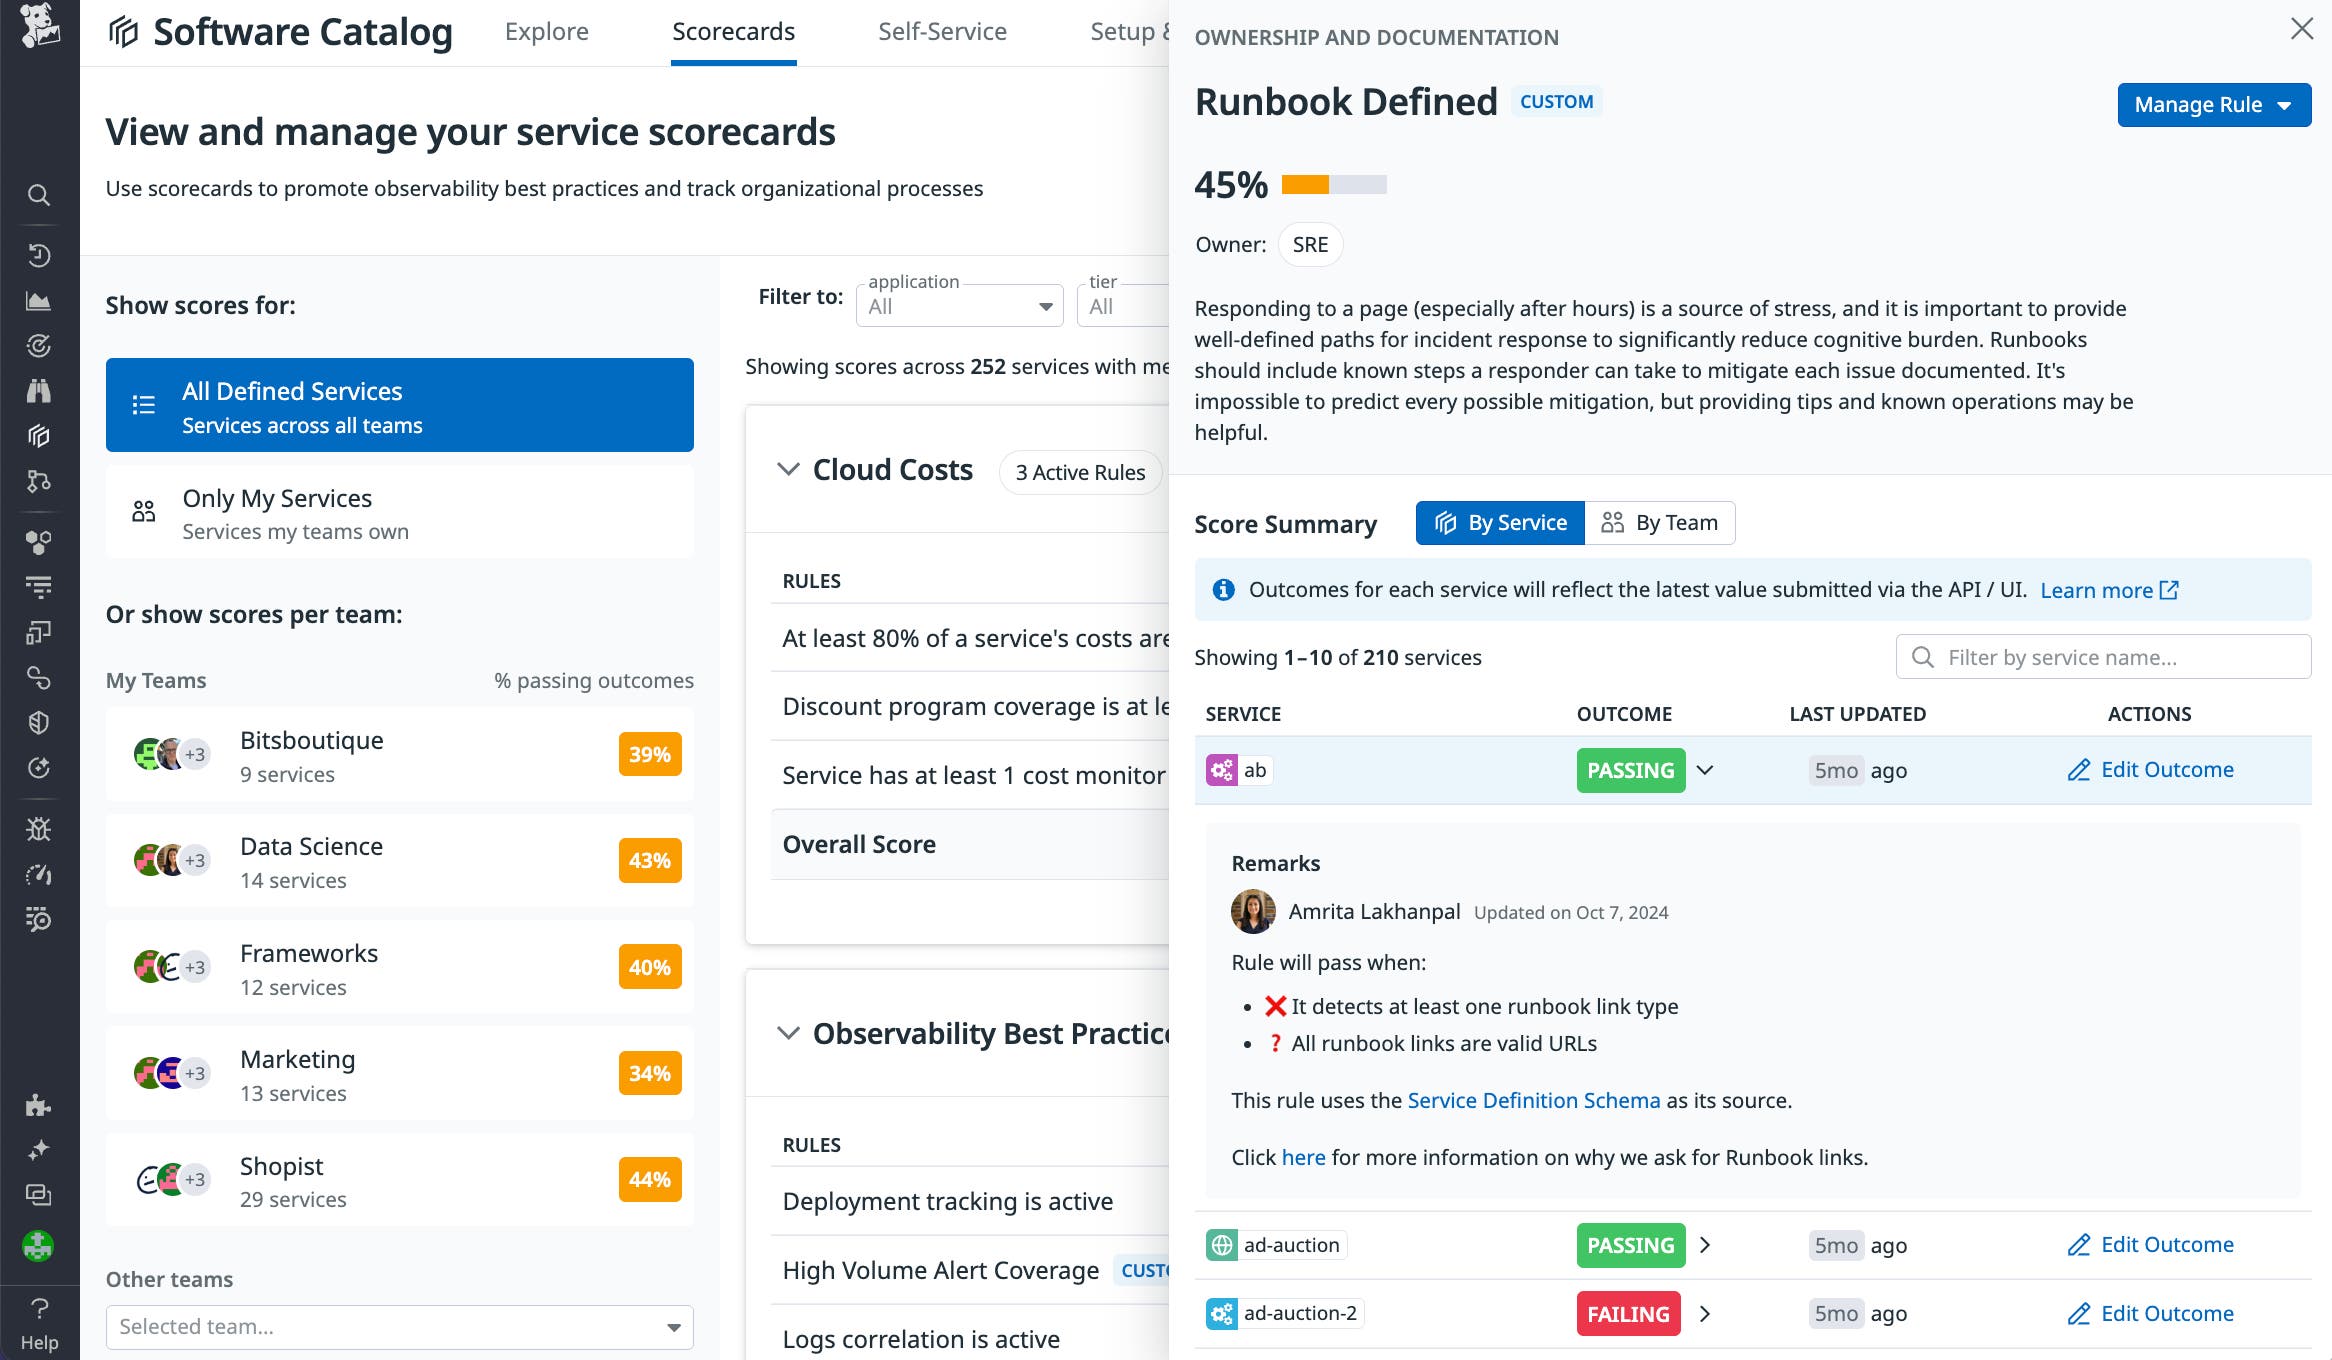2332x1360 pixels.
Task: Expand the ad-auction outcome row chevron
Action: pyautogui.click(x=1705, y=1245)
